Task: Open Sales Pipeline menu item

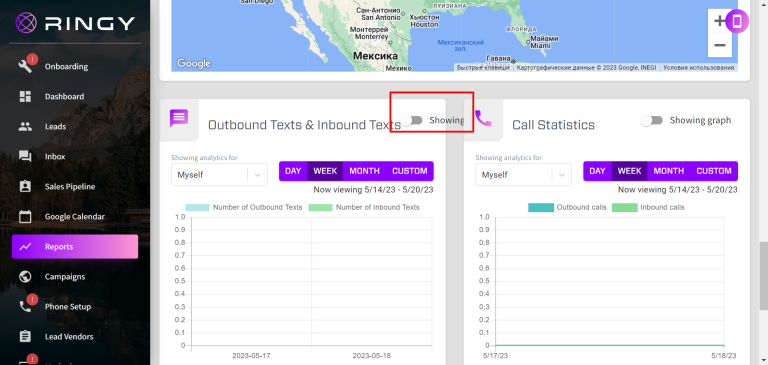Action: [75, 186]
